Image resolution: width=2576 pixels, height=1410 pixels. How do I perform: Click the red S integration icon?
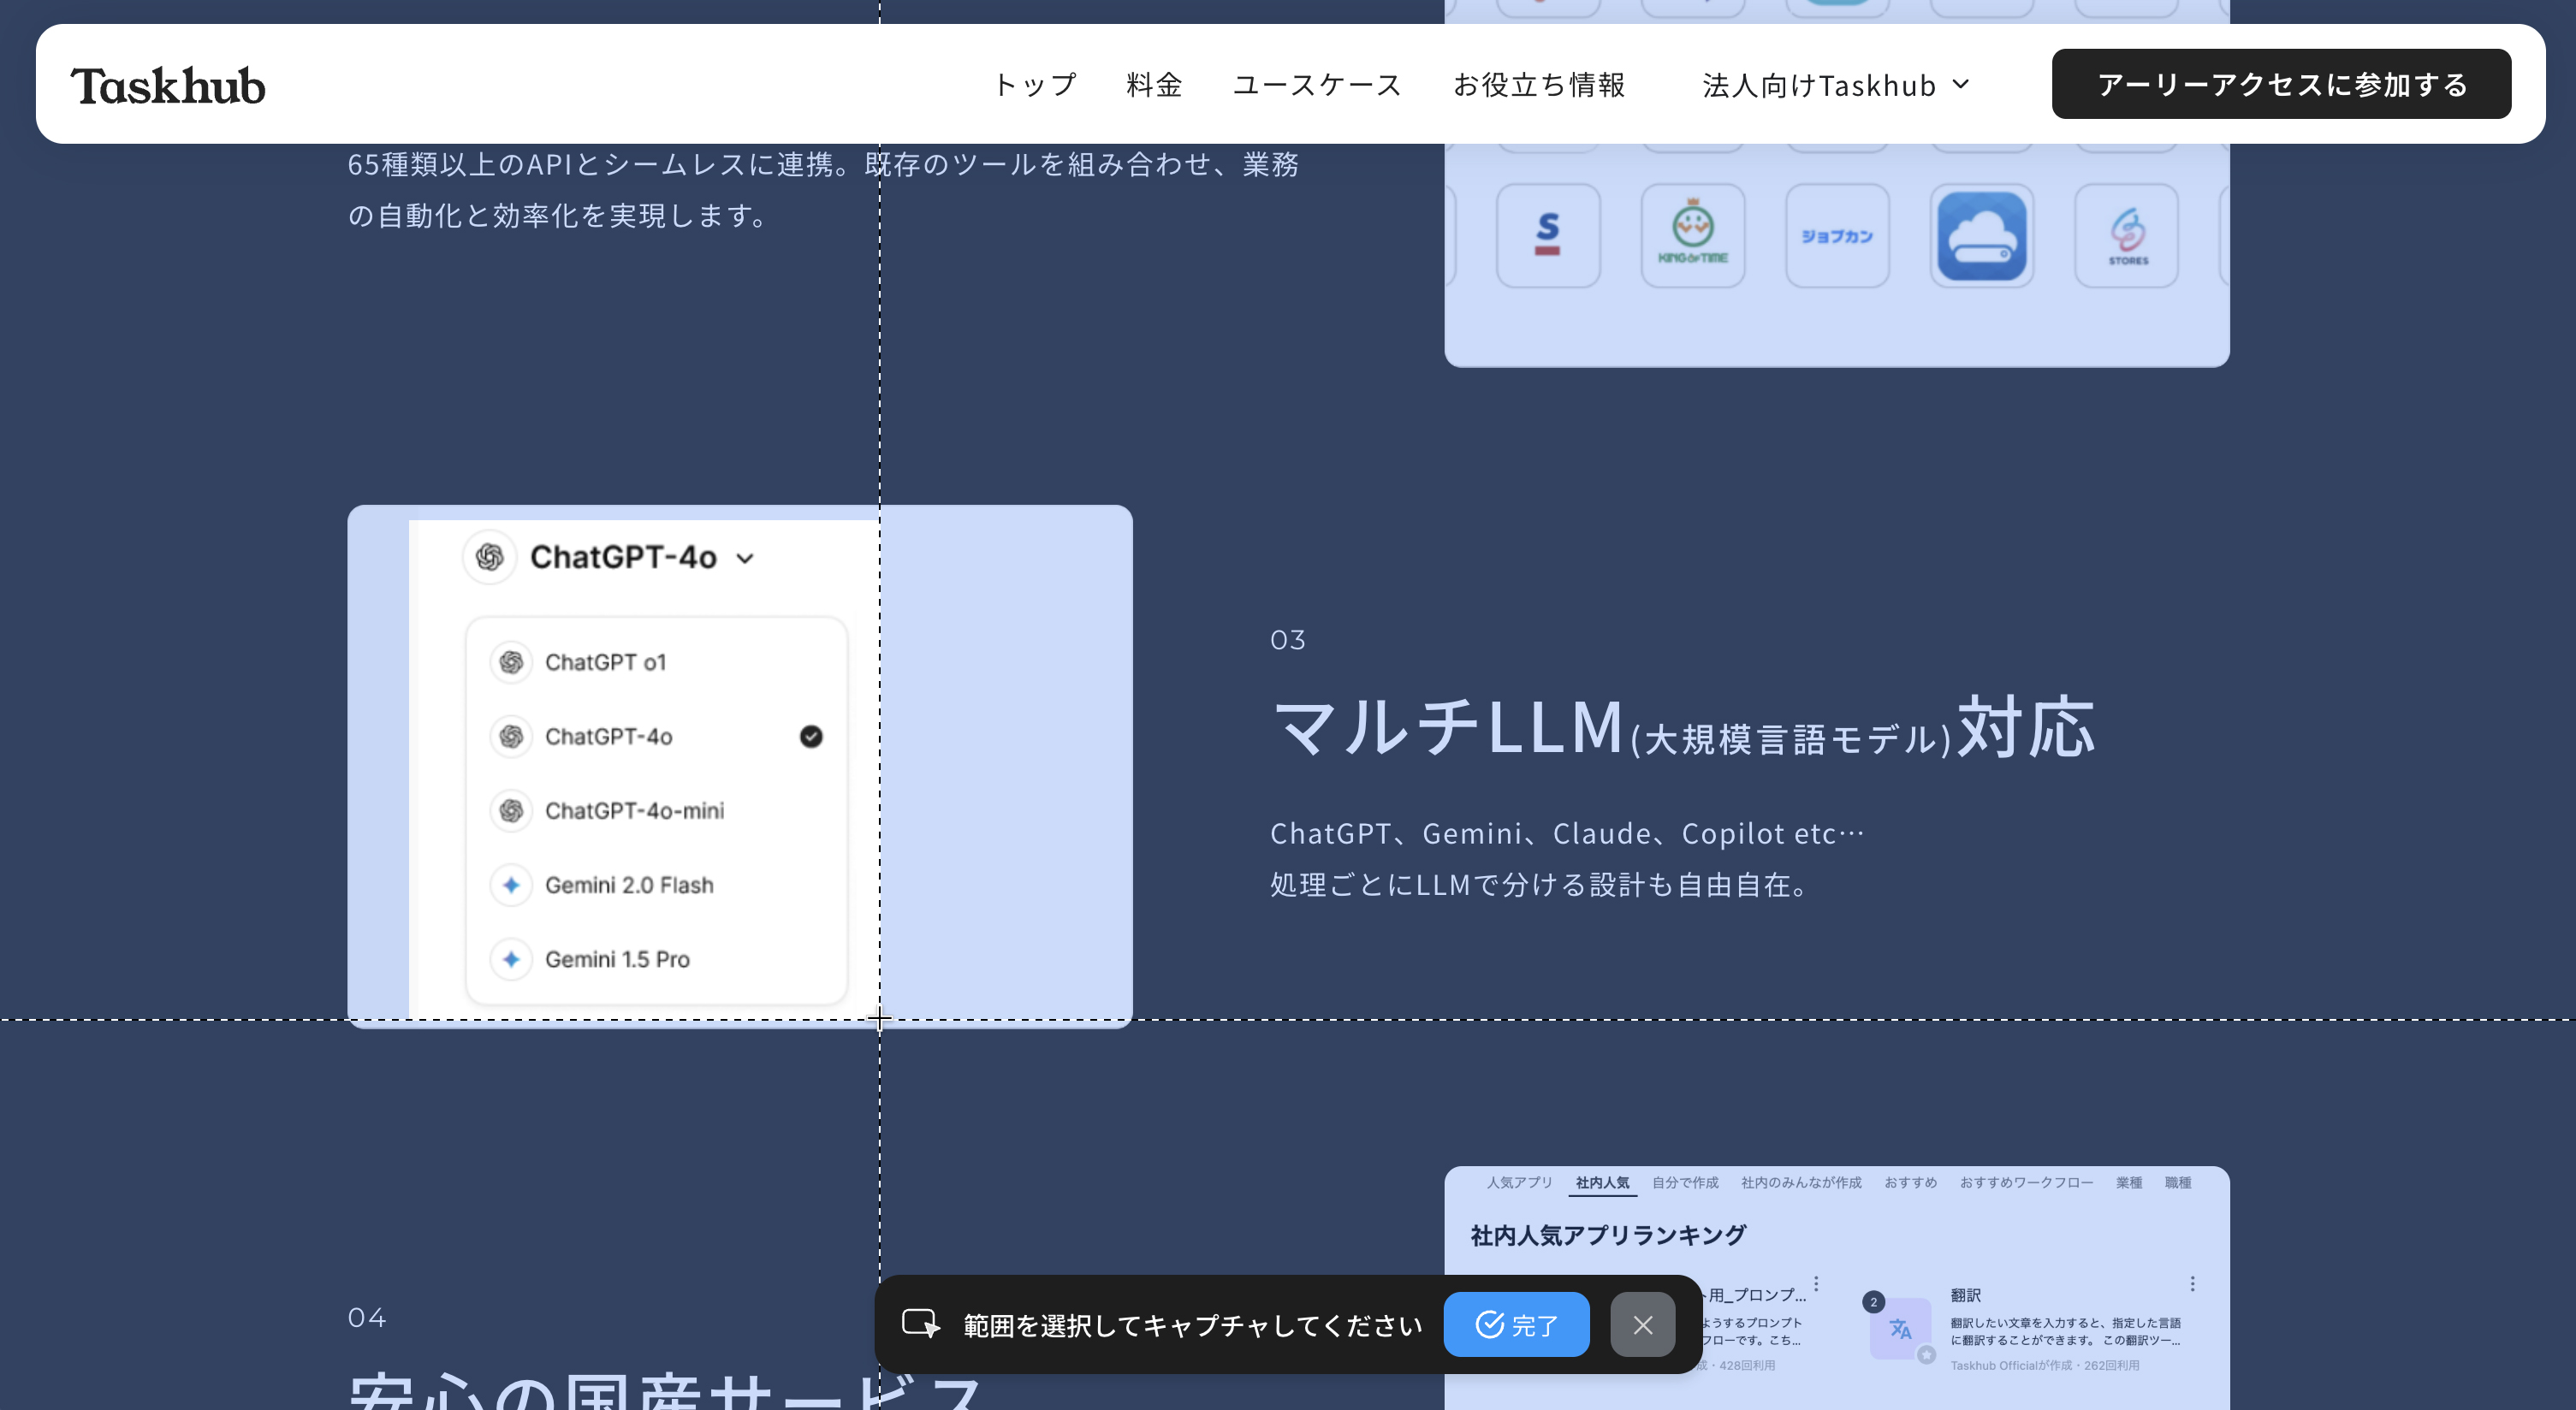(1548, 236)
